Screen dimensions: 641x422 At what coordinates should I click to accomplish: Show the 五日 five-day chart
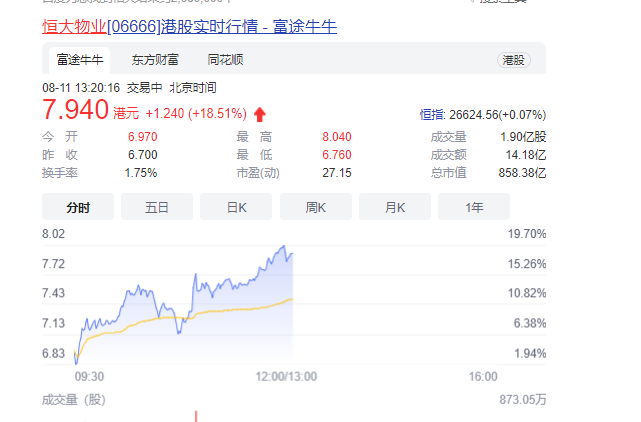point(157,207)
